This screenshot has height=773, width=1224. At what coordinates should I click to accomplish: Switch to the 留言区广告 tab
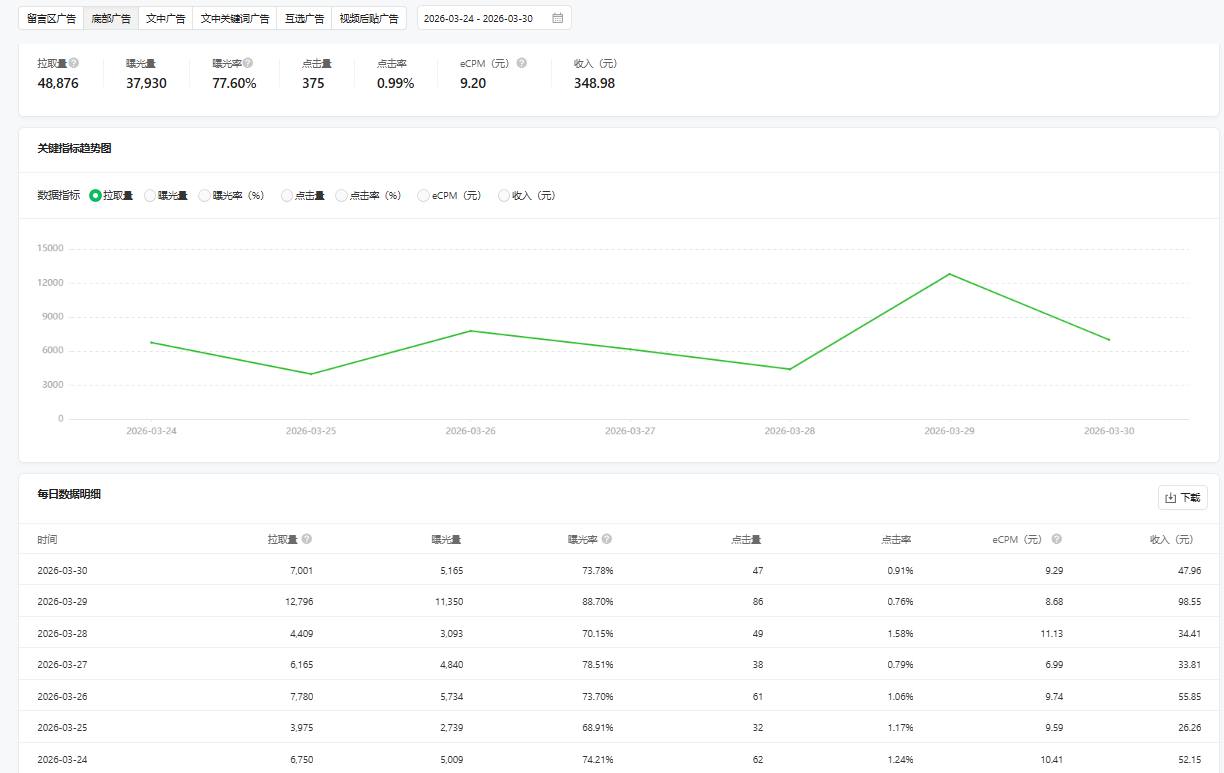click(51, 18)
